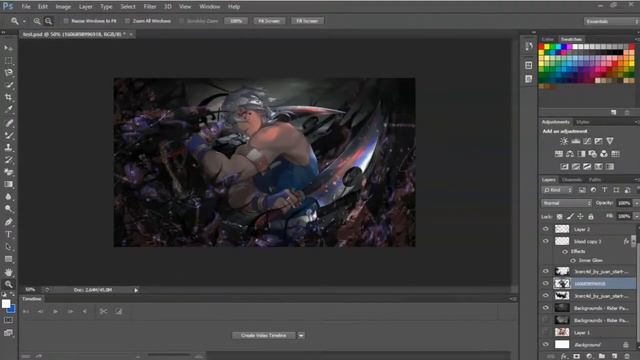Select the Move tool
This screenshot has height=360, width=640.
click(x=8, y=48)
